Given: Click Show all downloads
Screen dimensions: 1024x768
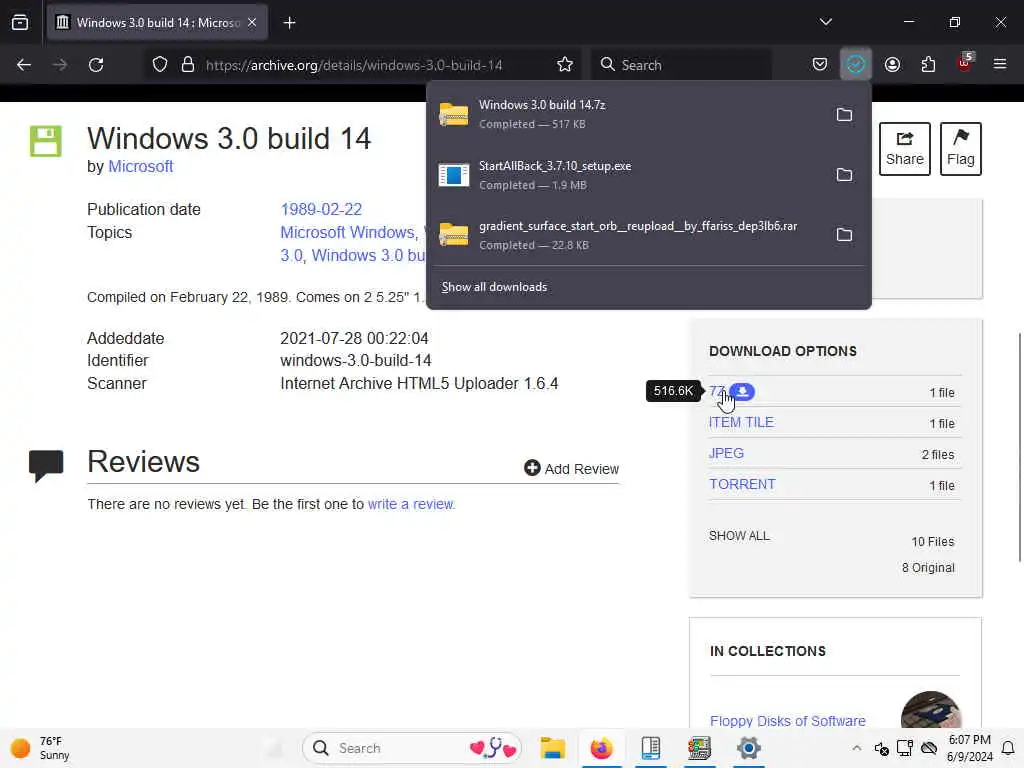Looking at the screenshot, I should (494, 287).
